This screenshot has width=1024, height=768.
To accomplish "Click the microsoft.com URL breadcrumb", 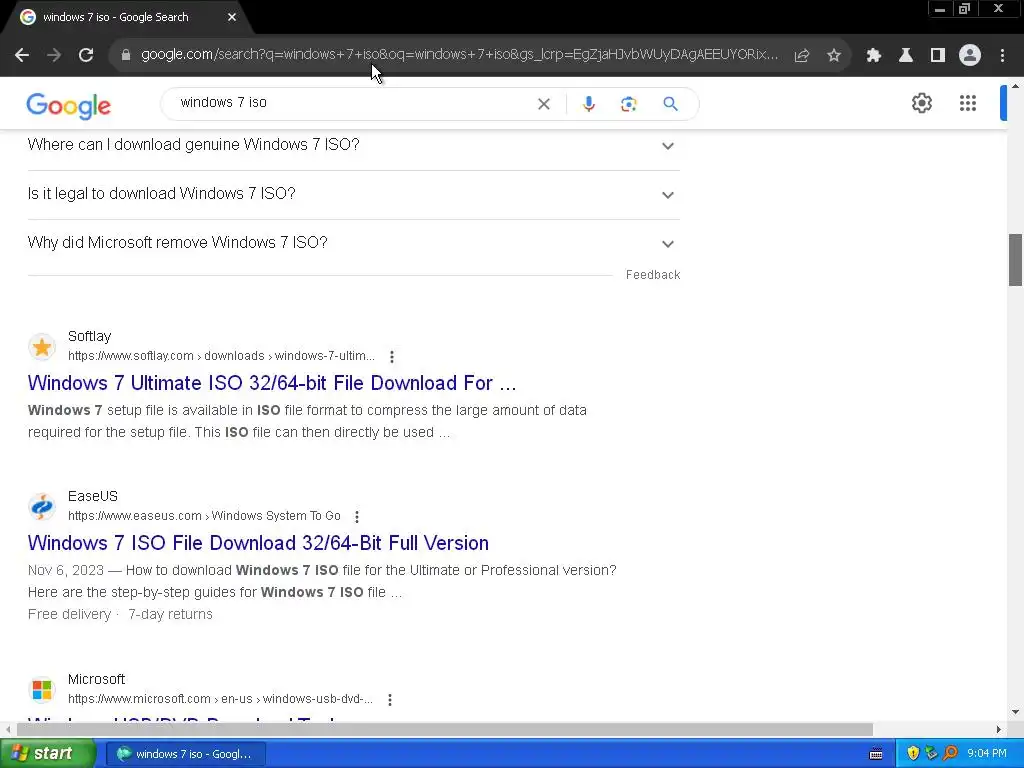I will coord(220,699).
